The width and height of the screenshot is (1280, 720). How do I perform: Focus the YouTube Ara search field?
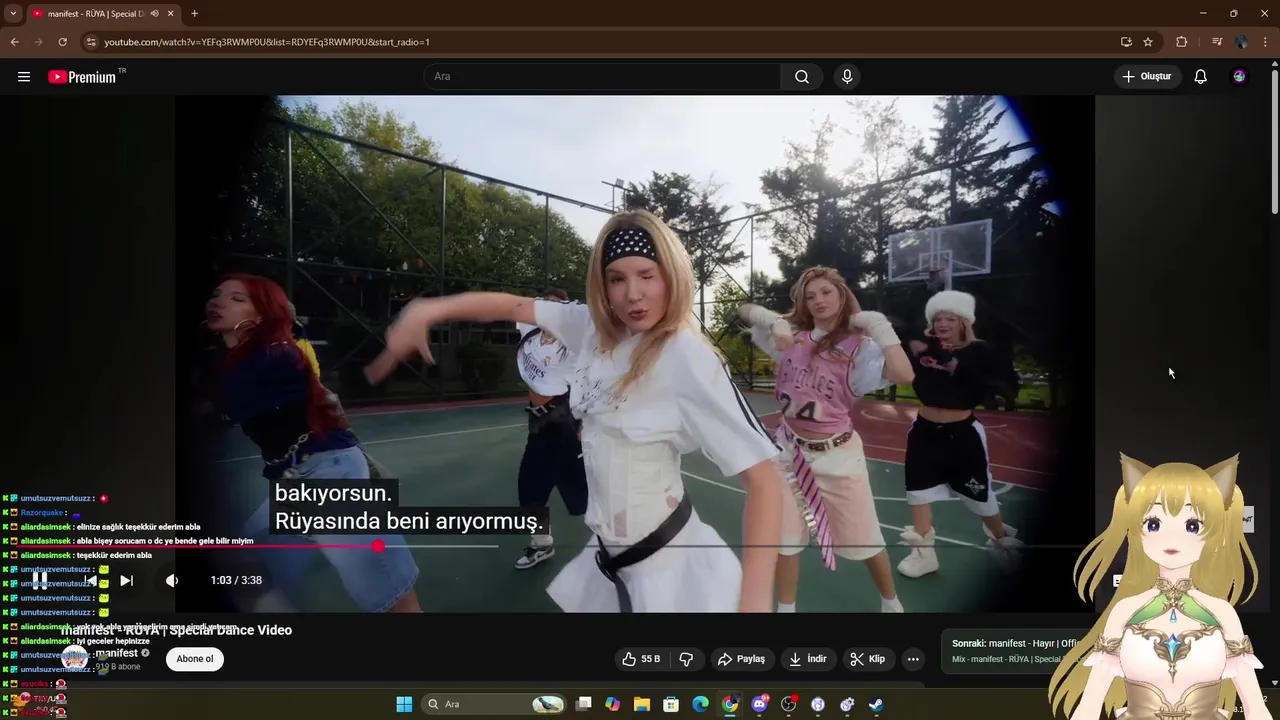click(x=602, y=77)
